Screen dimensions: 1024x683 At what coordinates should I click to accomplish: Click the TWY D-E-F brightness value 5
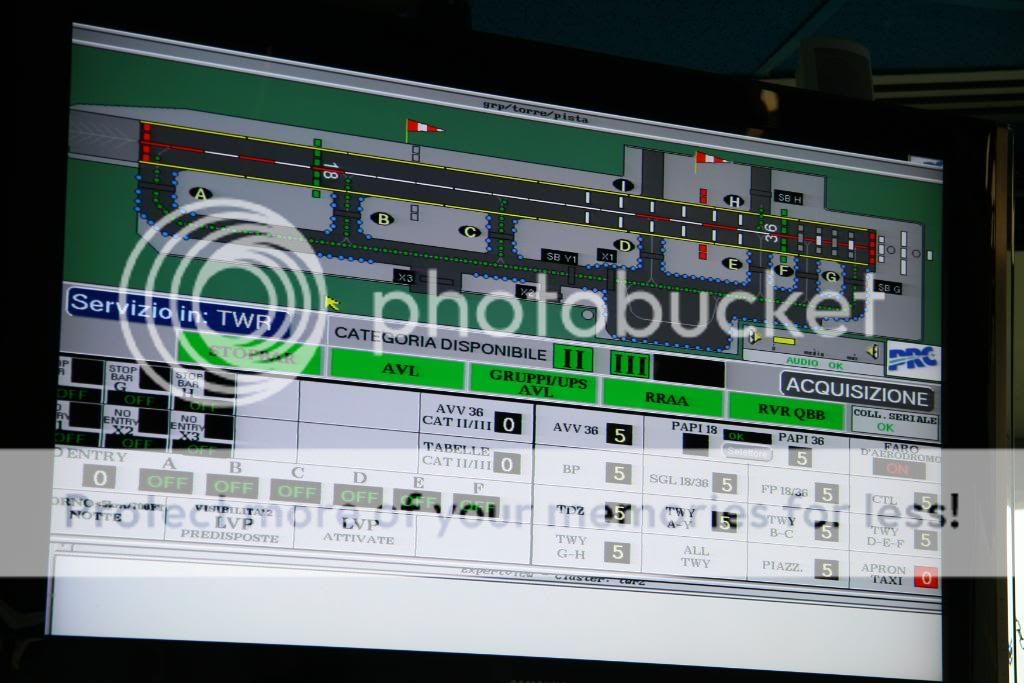(925, 540)
